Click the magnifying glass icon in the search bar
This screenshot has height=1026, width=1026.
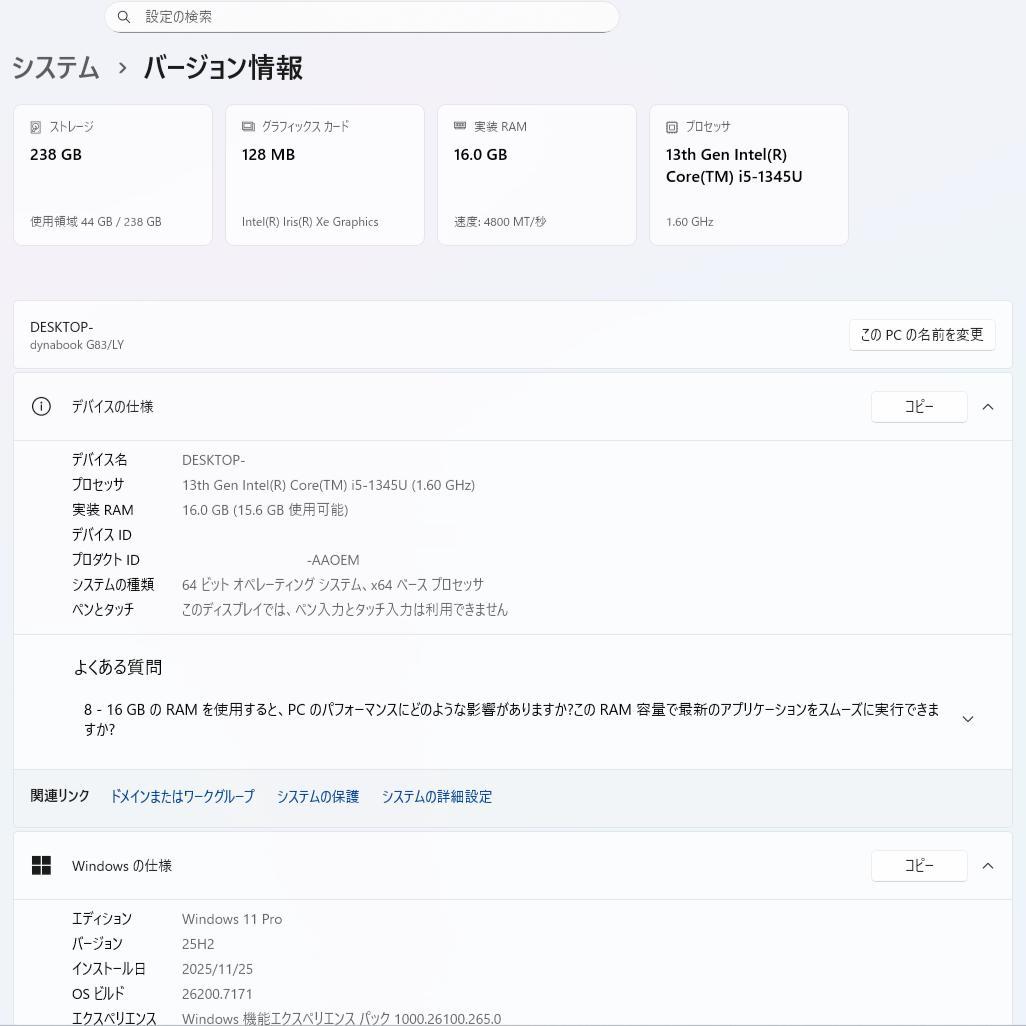(124, 17)
